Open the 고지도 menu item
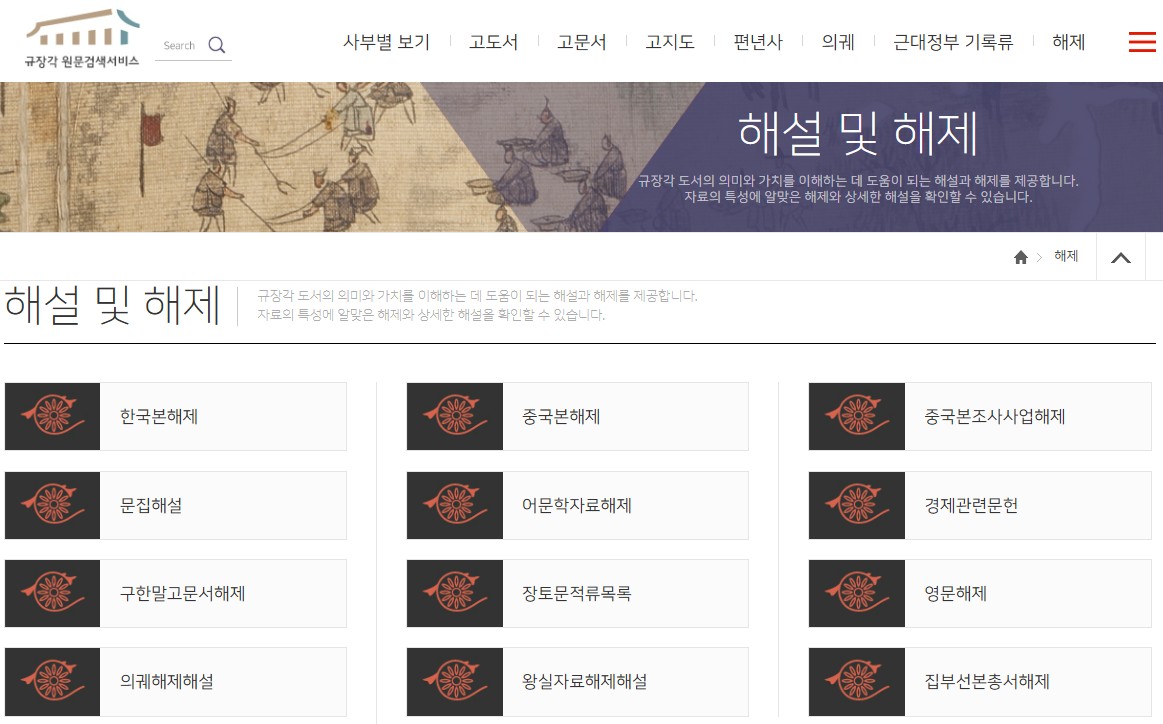 [670, 42]
